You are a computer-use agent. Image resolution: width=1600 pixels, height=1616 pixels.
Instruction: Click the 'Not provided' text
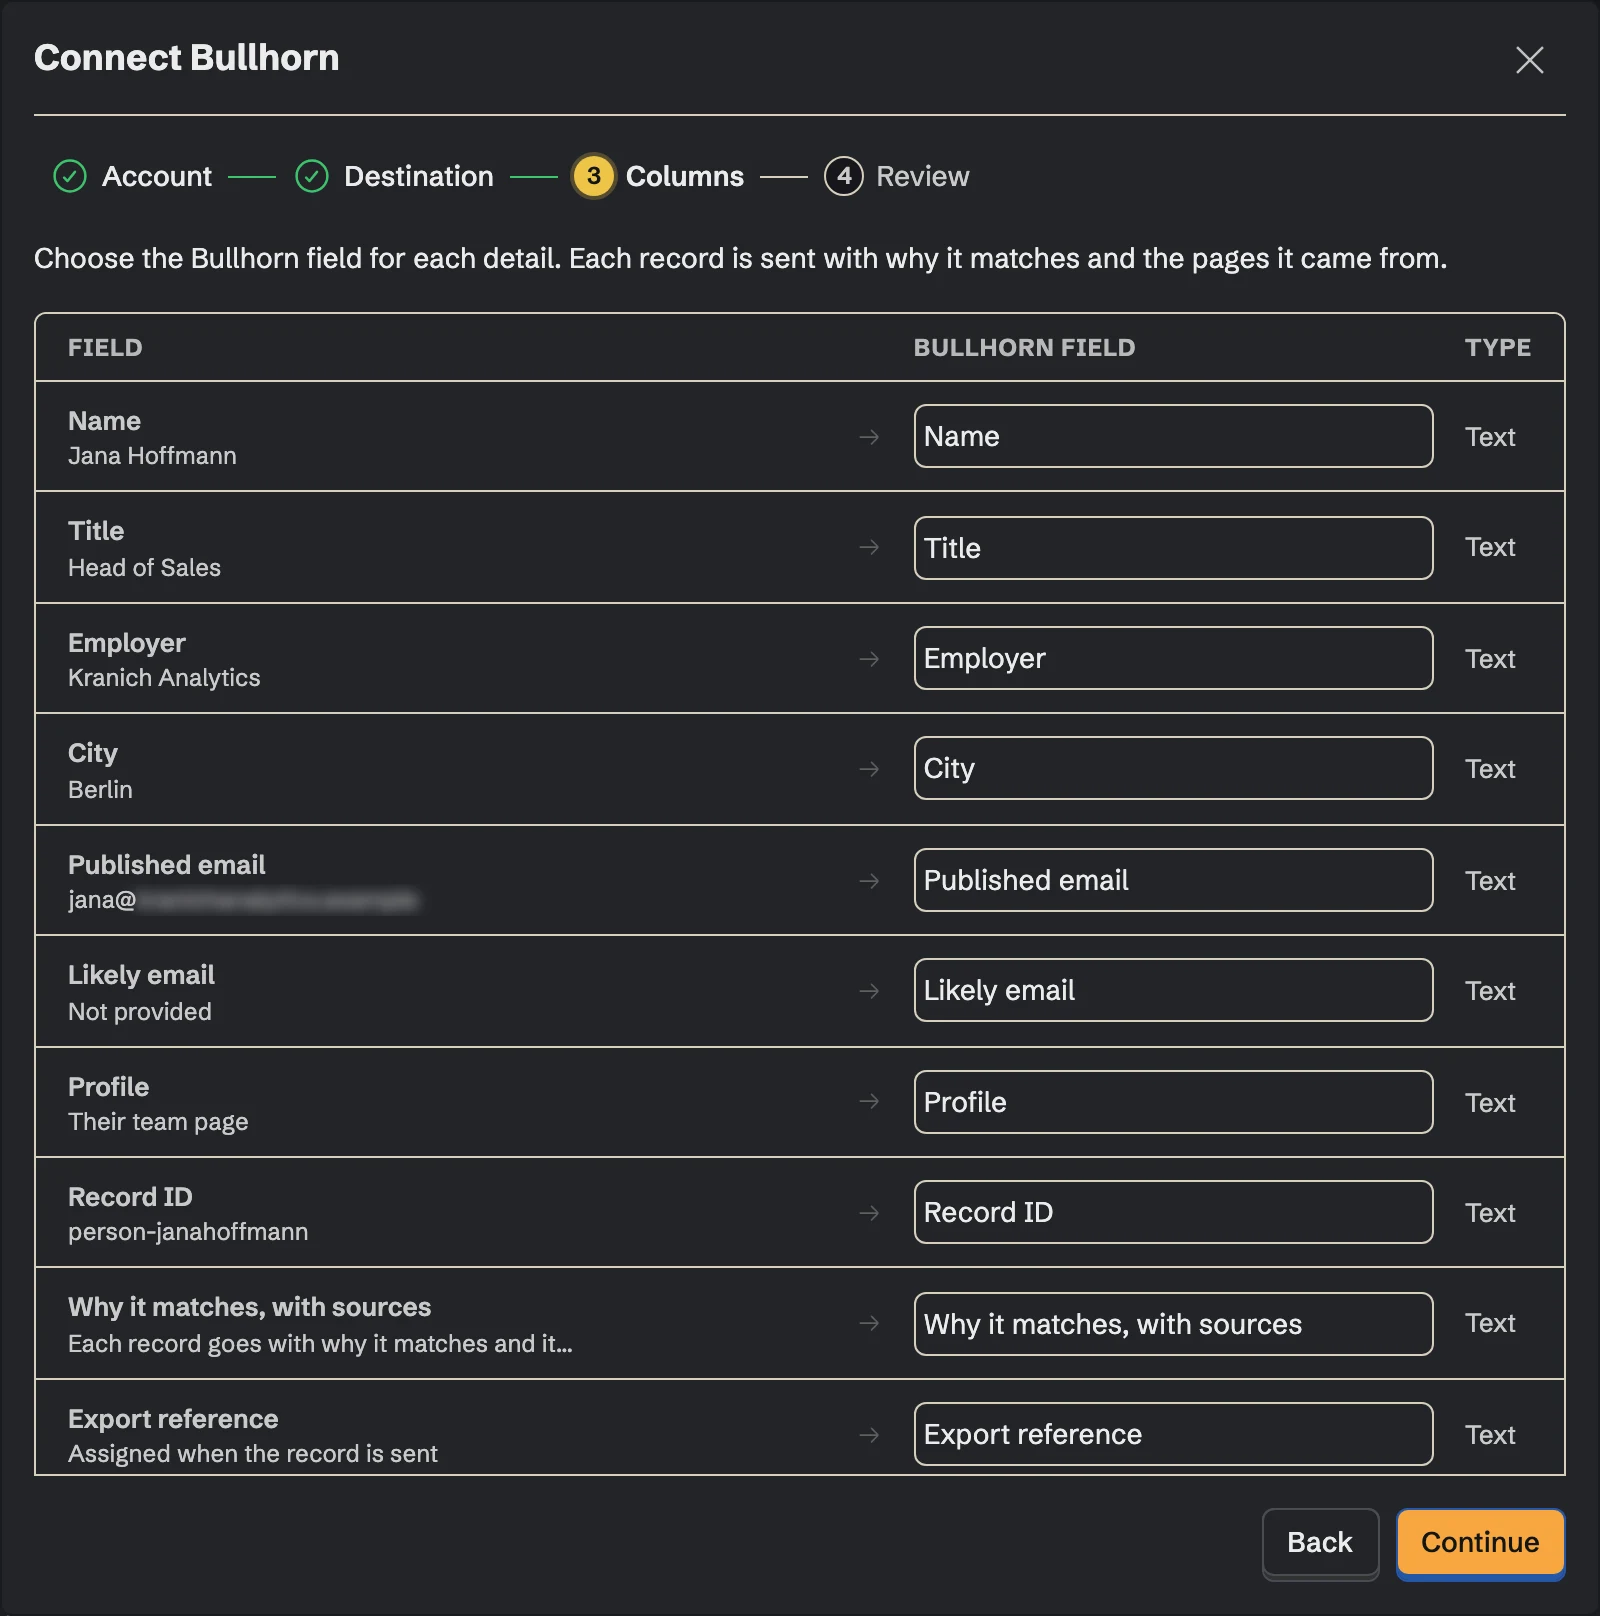click(x=140, y=1012)
